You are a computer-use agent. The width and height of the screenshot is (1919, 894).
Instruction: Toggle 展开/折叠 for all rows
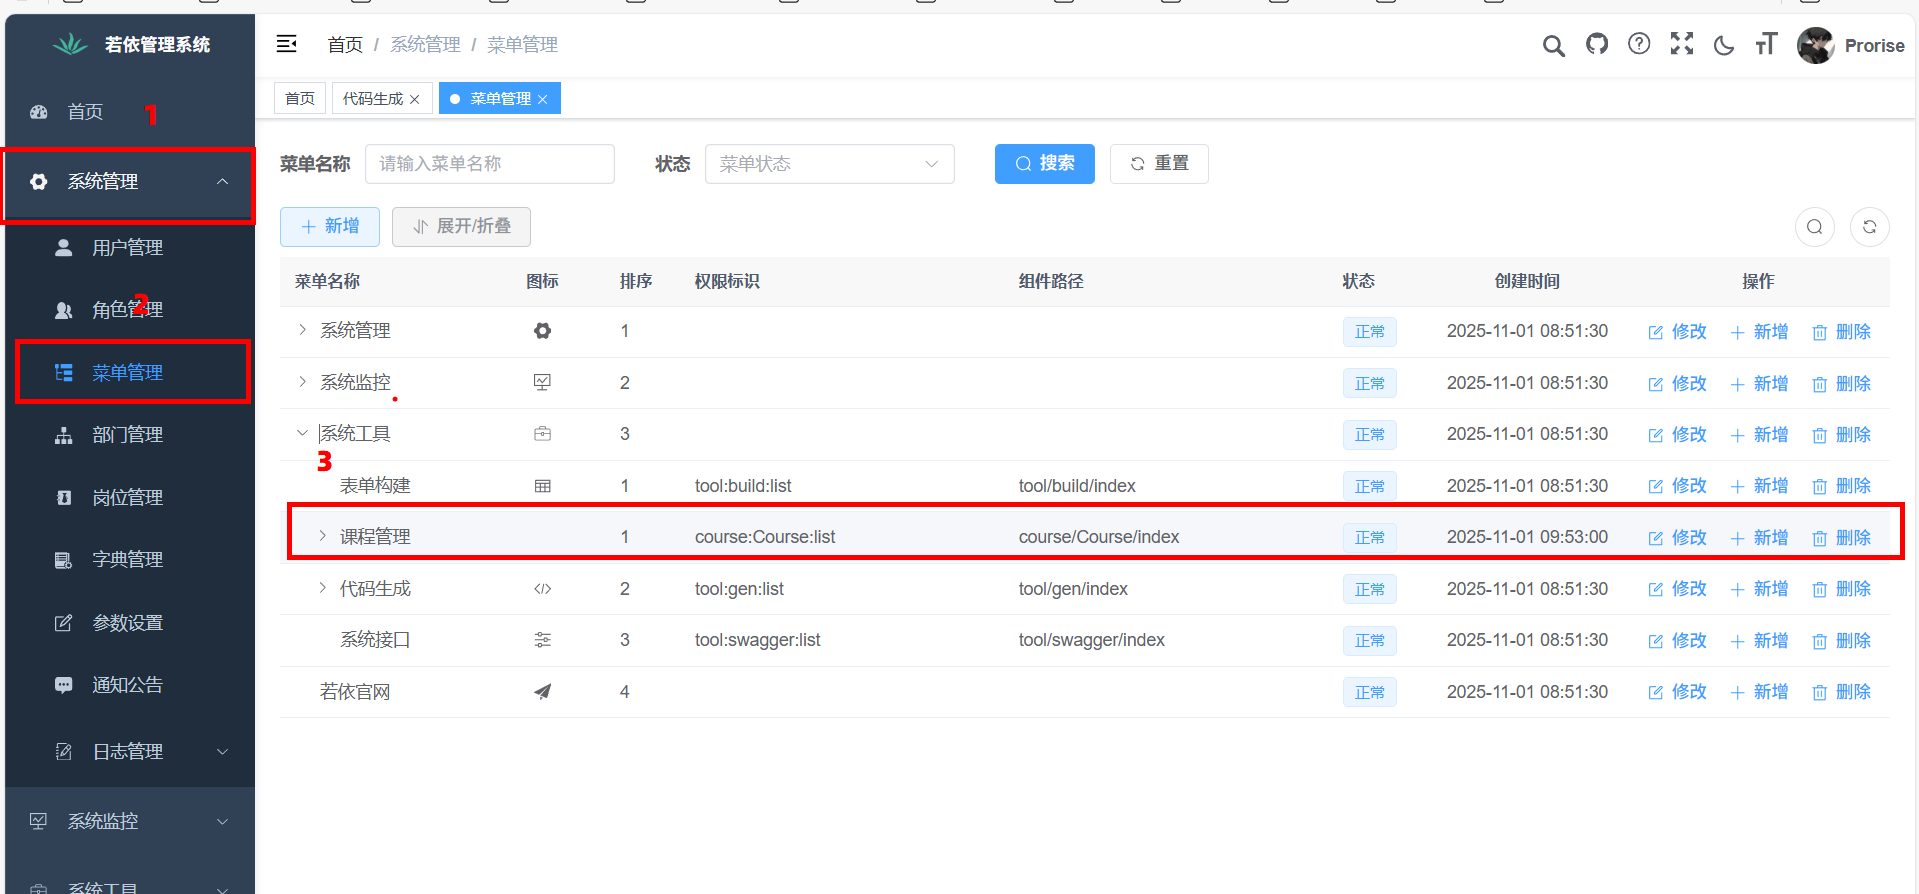pos(461,227)
